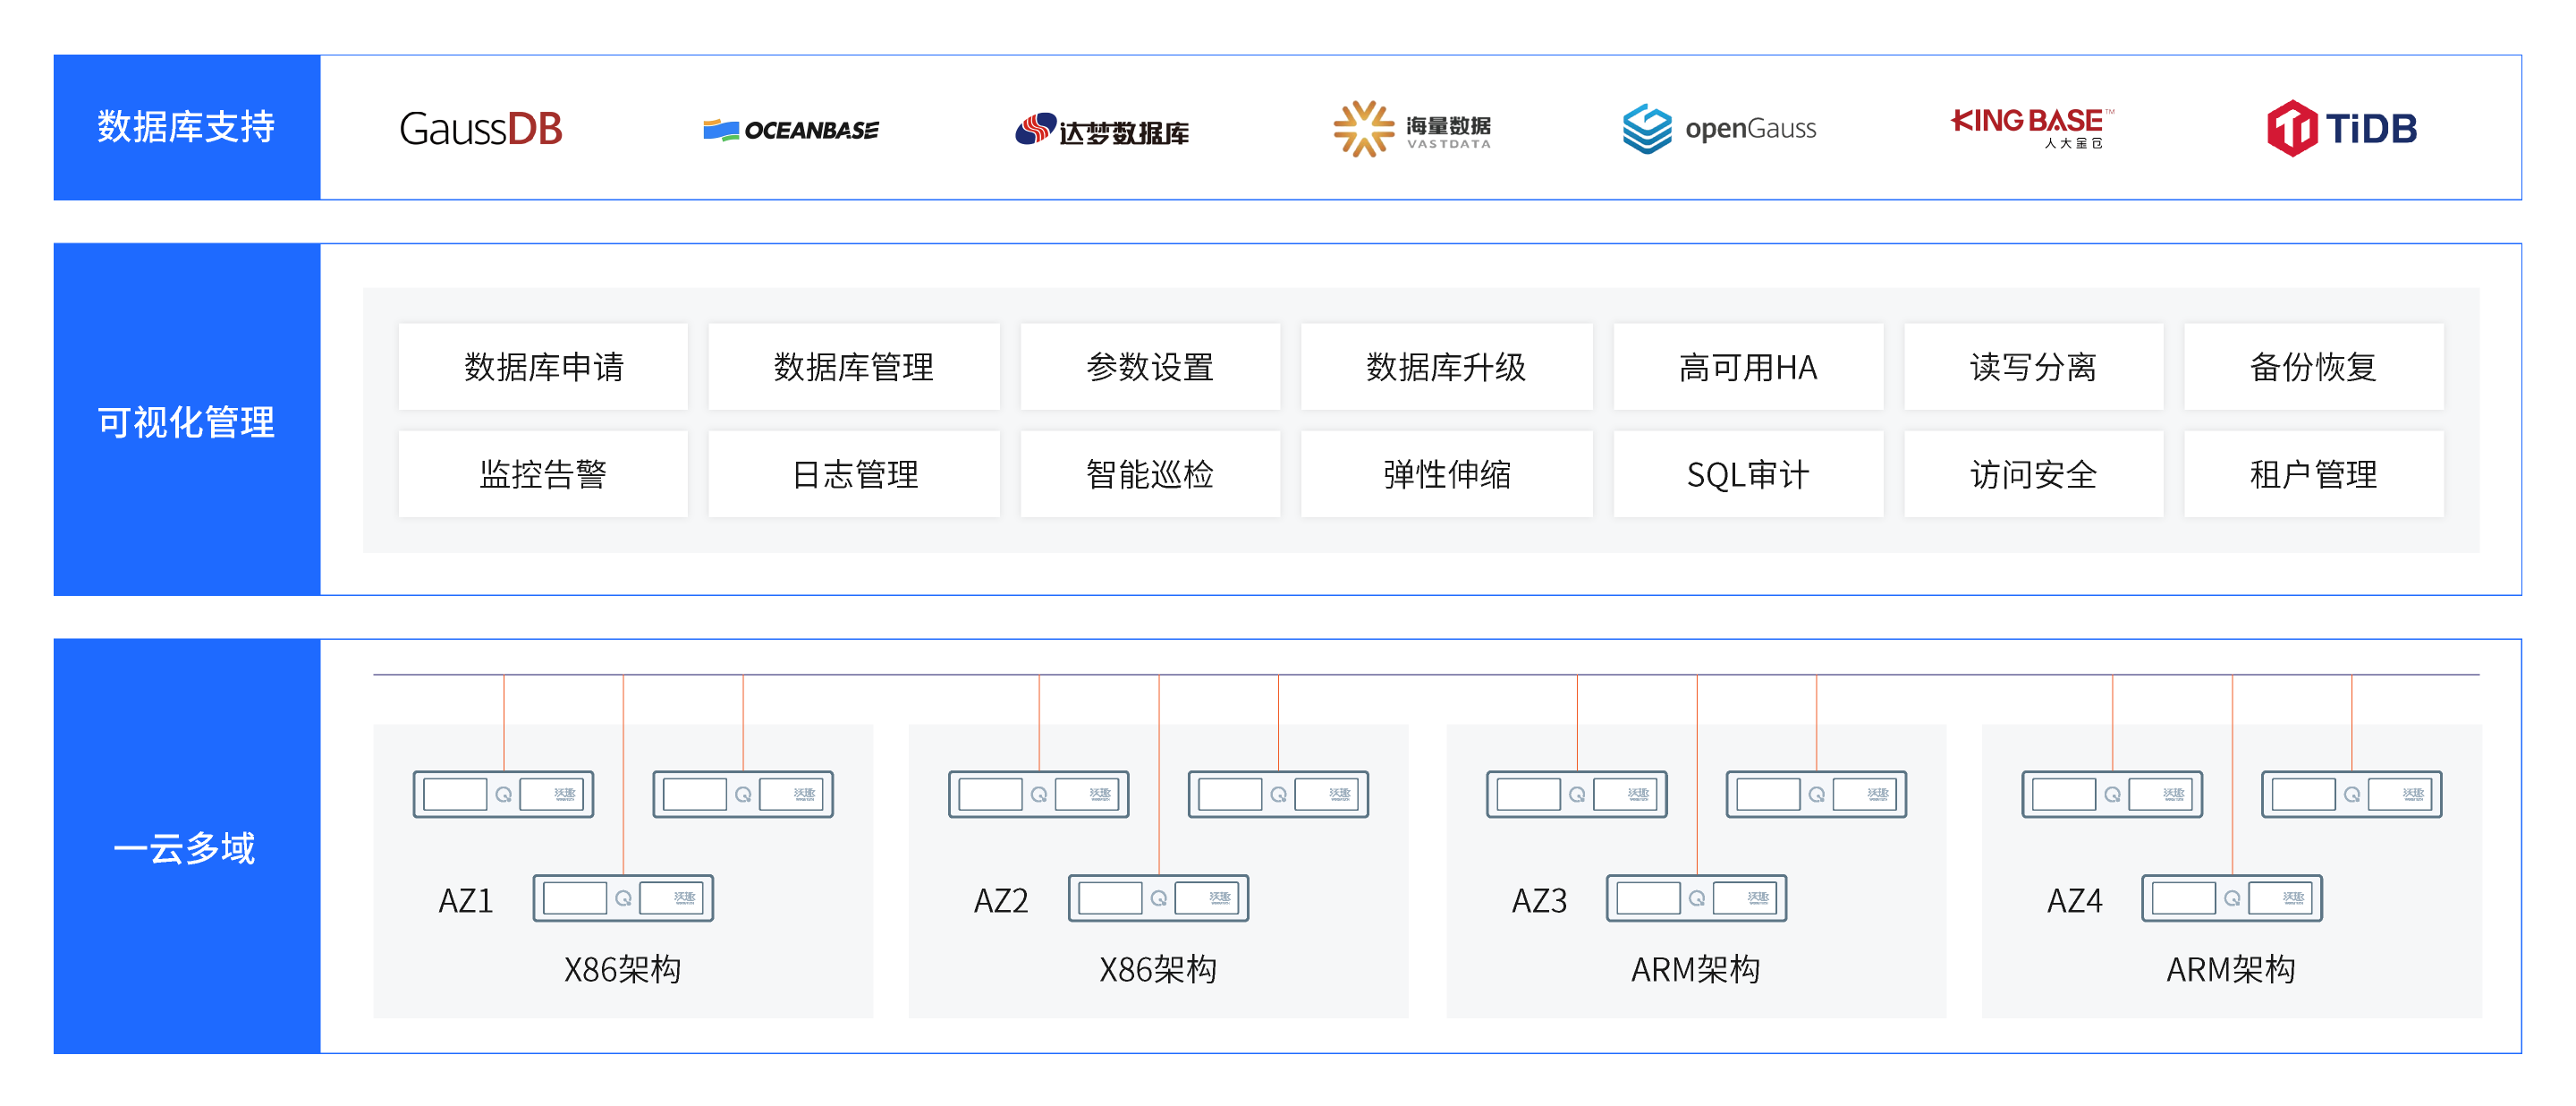Open the 监控告警 tile
Viewport: 2576px width, 1106px height.
tap(543, 474)
